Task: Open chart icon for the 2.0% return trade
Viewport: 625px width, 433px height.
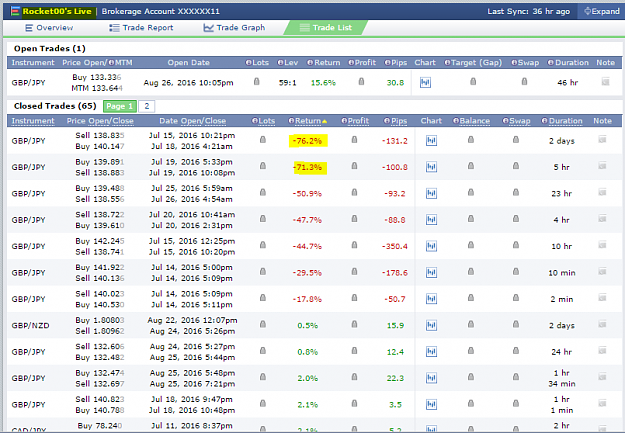Action: [x=431, y=378]
